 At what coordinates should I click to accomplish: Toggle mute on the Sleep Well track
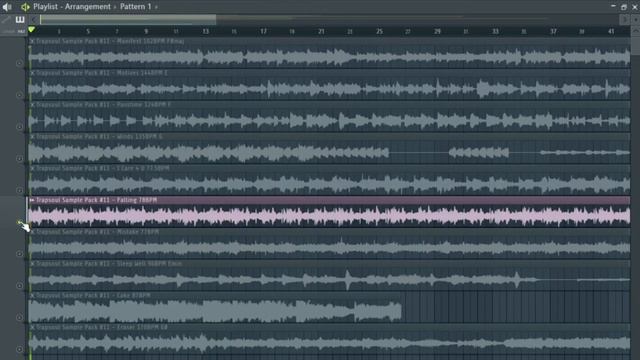click(19, 285)
